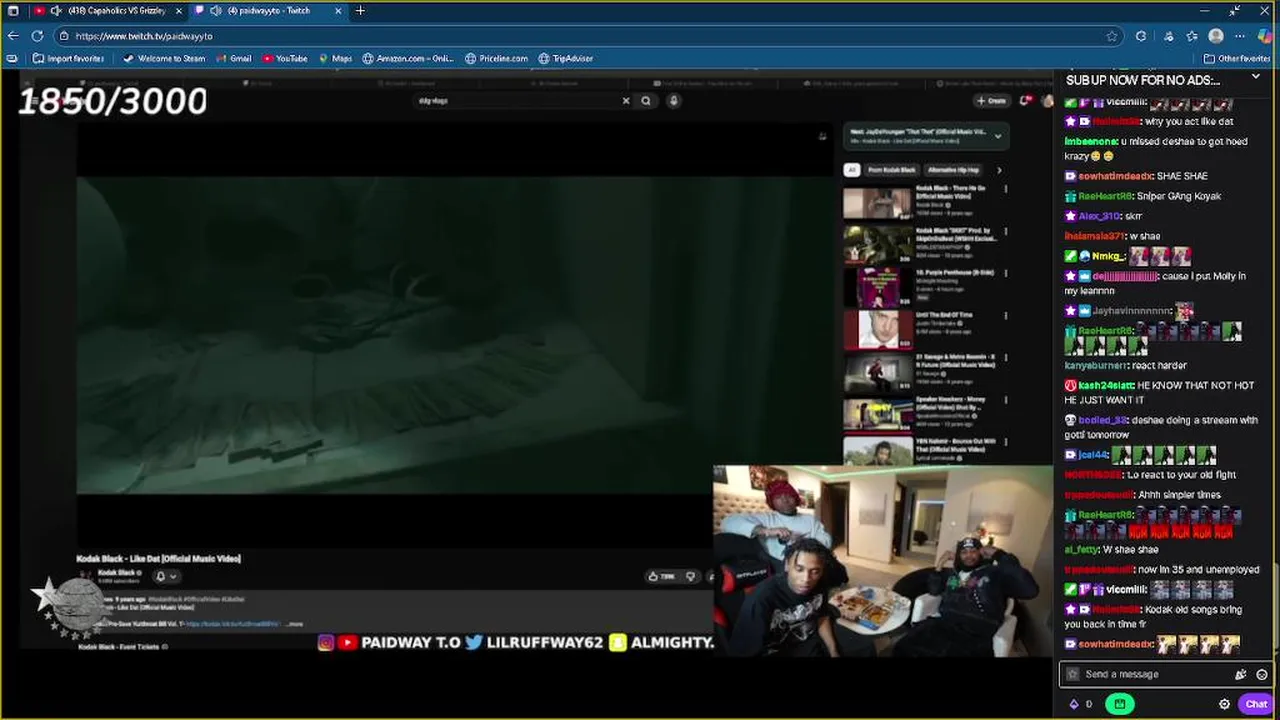The image size is (1280, 720).
Task: Clear the YouTube search box in stream
Action: pos(626,100)
